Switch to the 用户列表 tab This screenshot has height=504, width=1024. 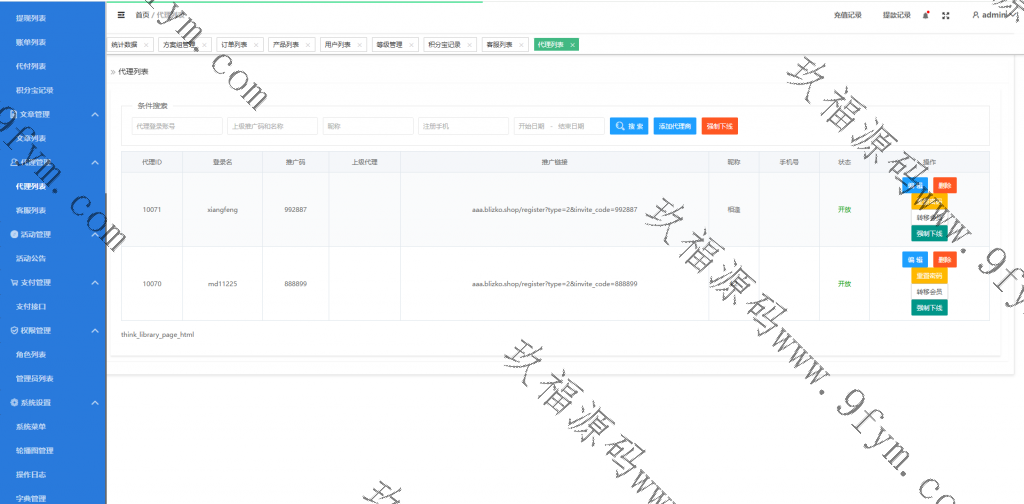pos(338,45)
